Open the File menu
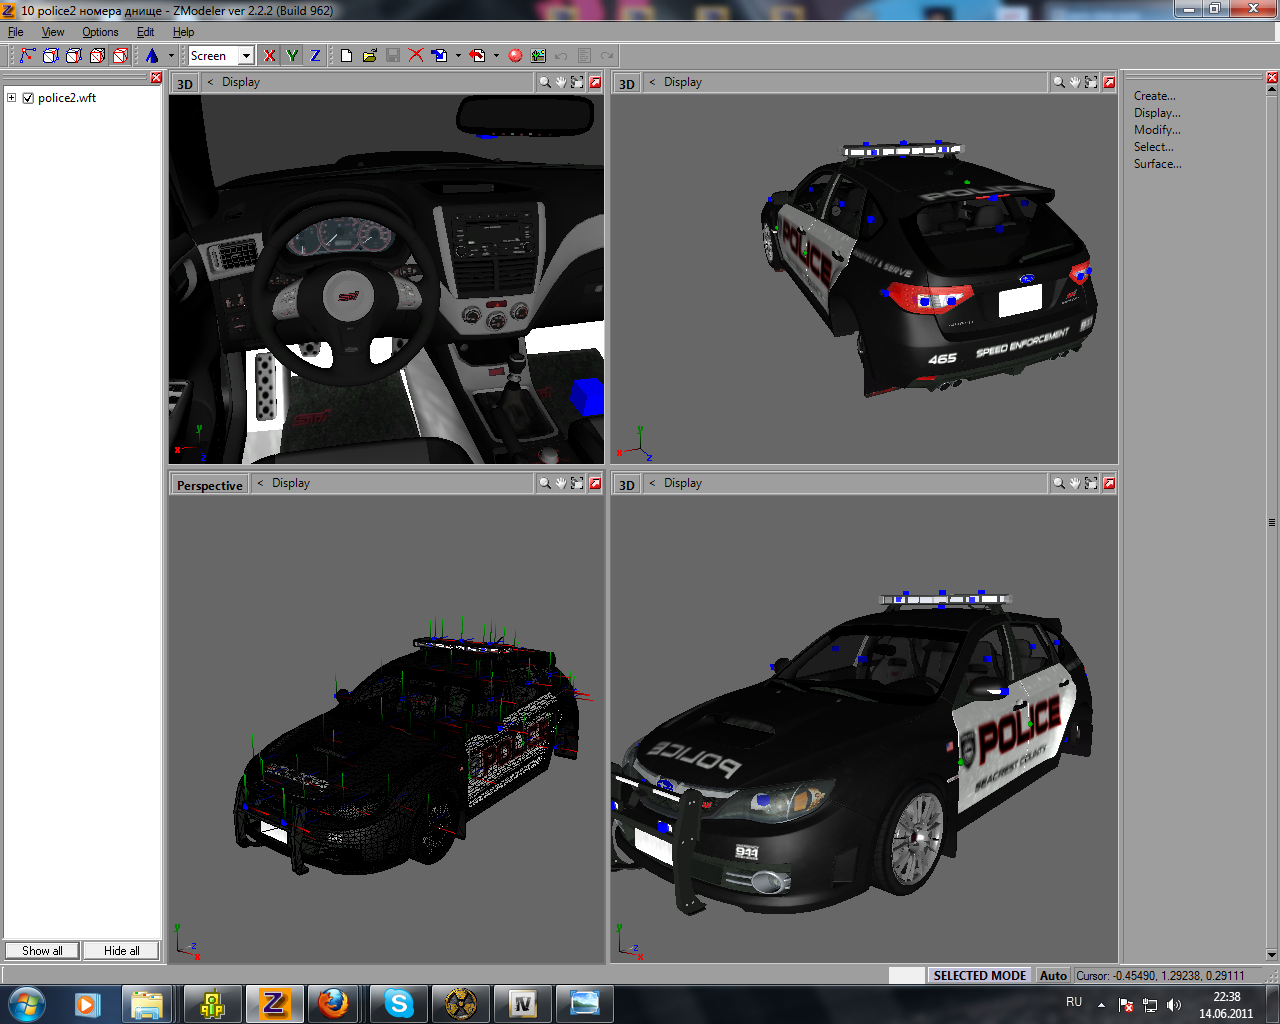The height and width of the screenshot is (1024, 1280). tap(16, 32)
